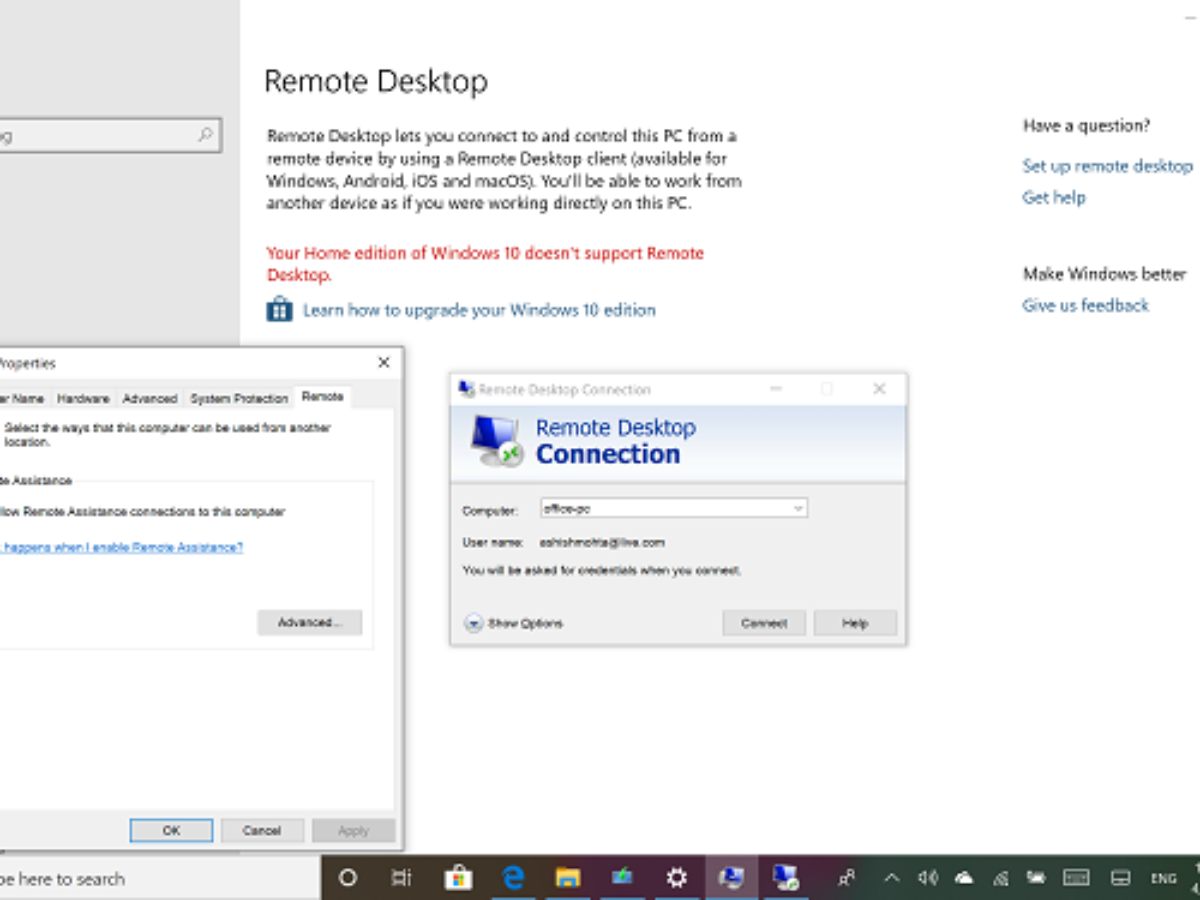Click the store bag icon beside the upgrade link

pos(279,309)
